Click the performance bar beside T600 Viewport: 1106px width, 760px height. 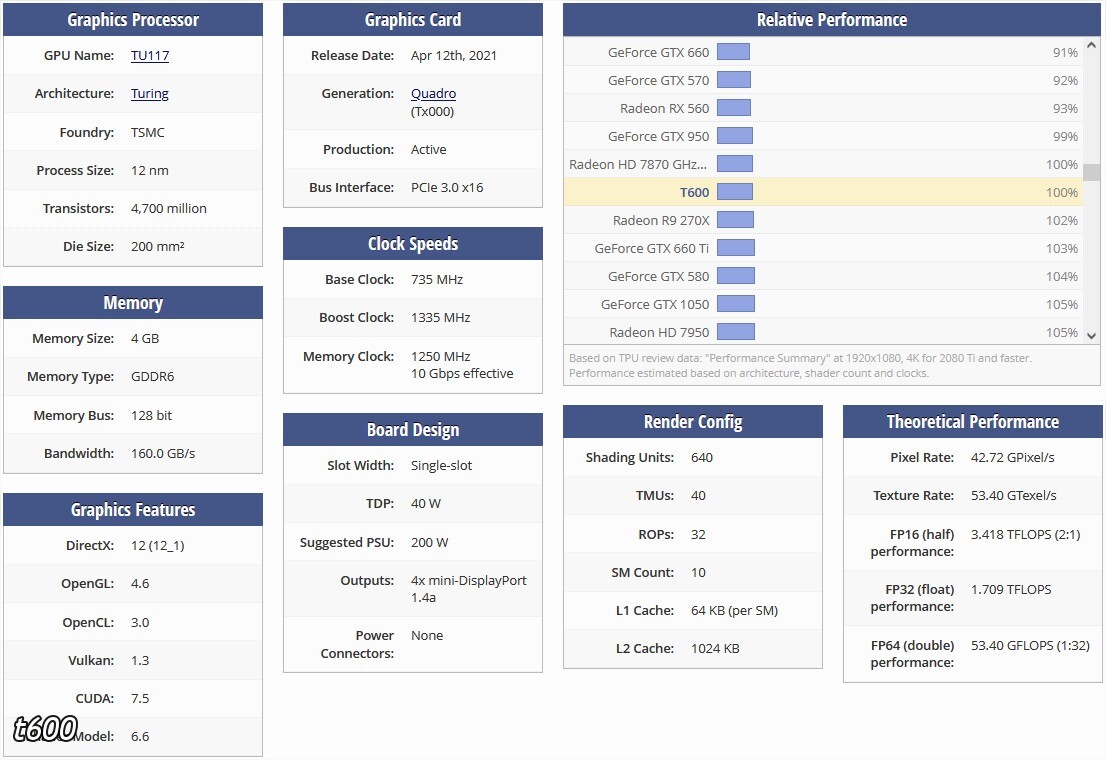click(x=734, y=193)
